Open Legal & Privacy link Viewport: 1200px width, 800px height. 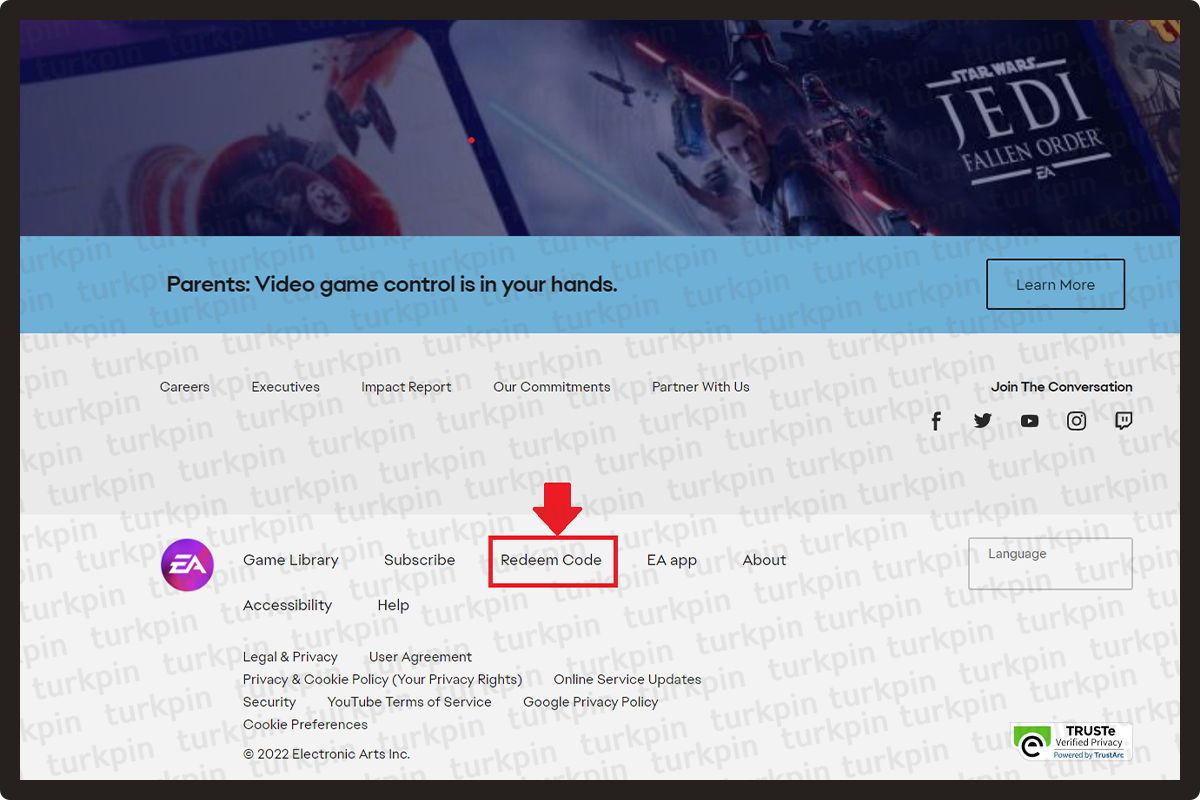[x=290, y=657]
